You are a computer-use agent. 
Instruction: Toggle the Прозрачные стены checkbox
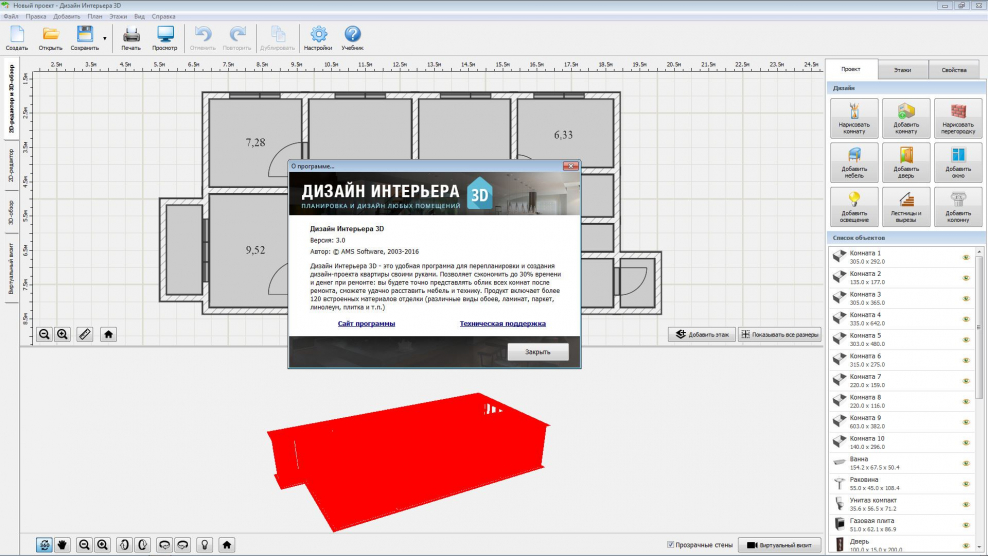[x=670, y=545]
